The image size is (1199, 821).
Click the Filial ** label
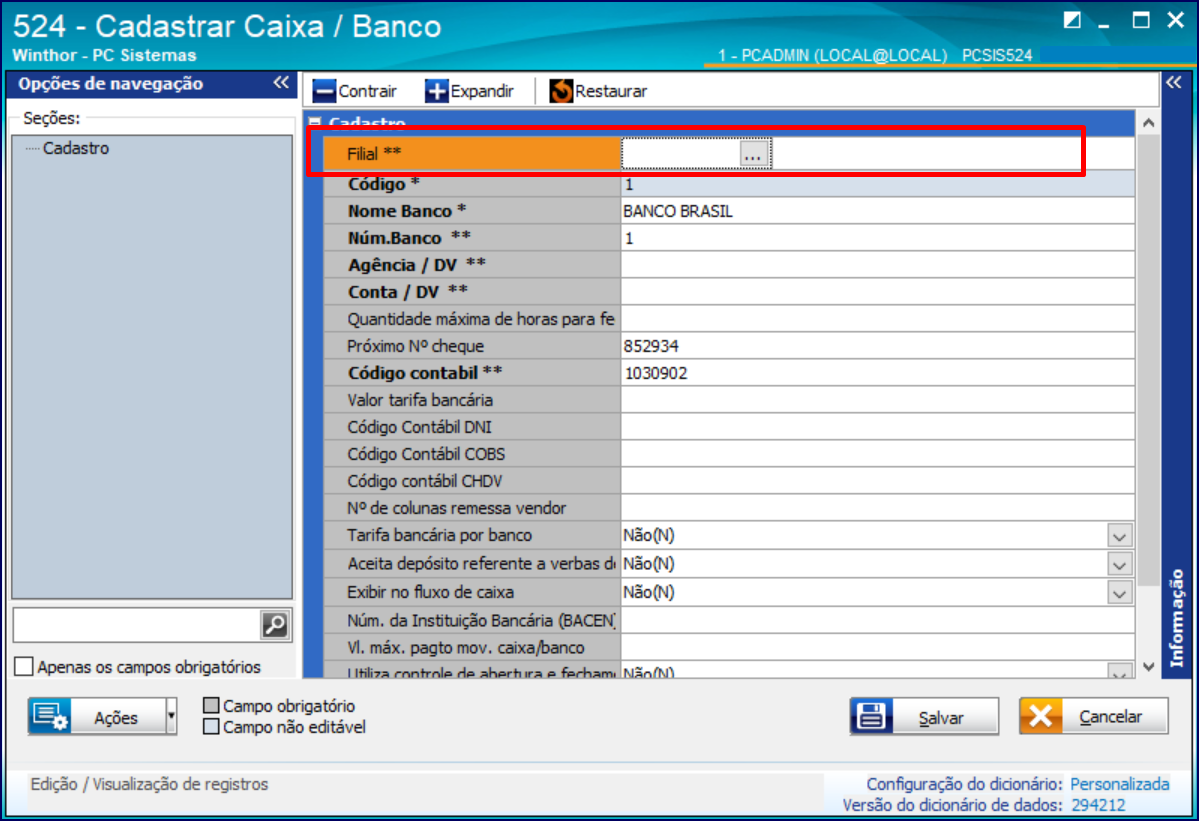click(374, 154)
